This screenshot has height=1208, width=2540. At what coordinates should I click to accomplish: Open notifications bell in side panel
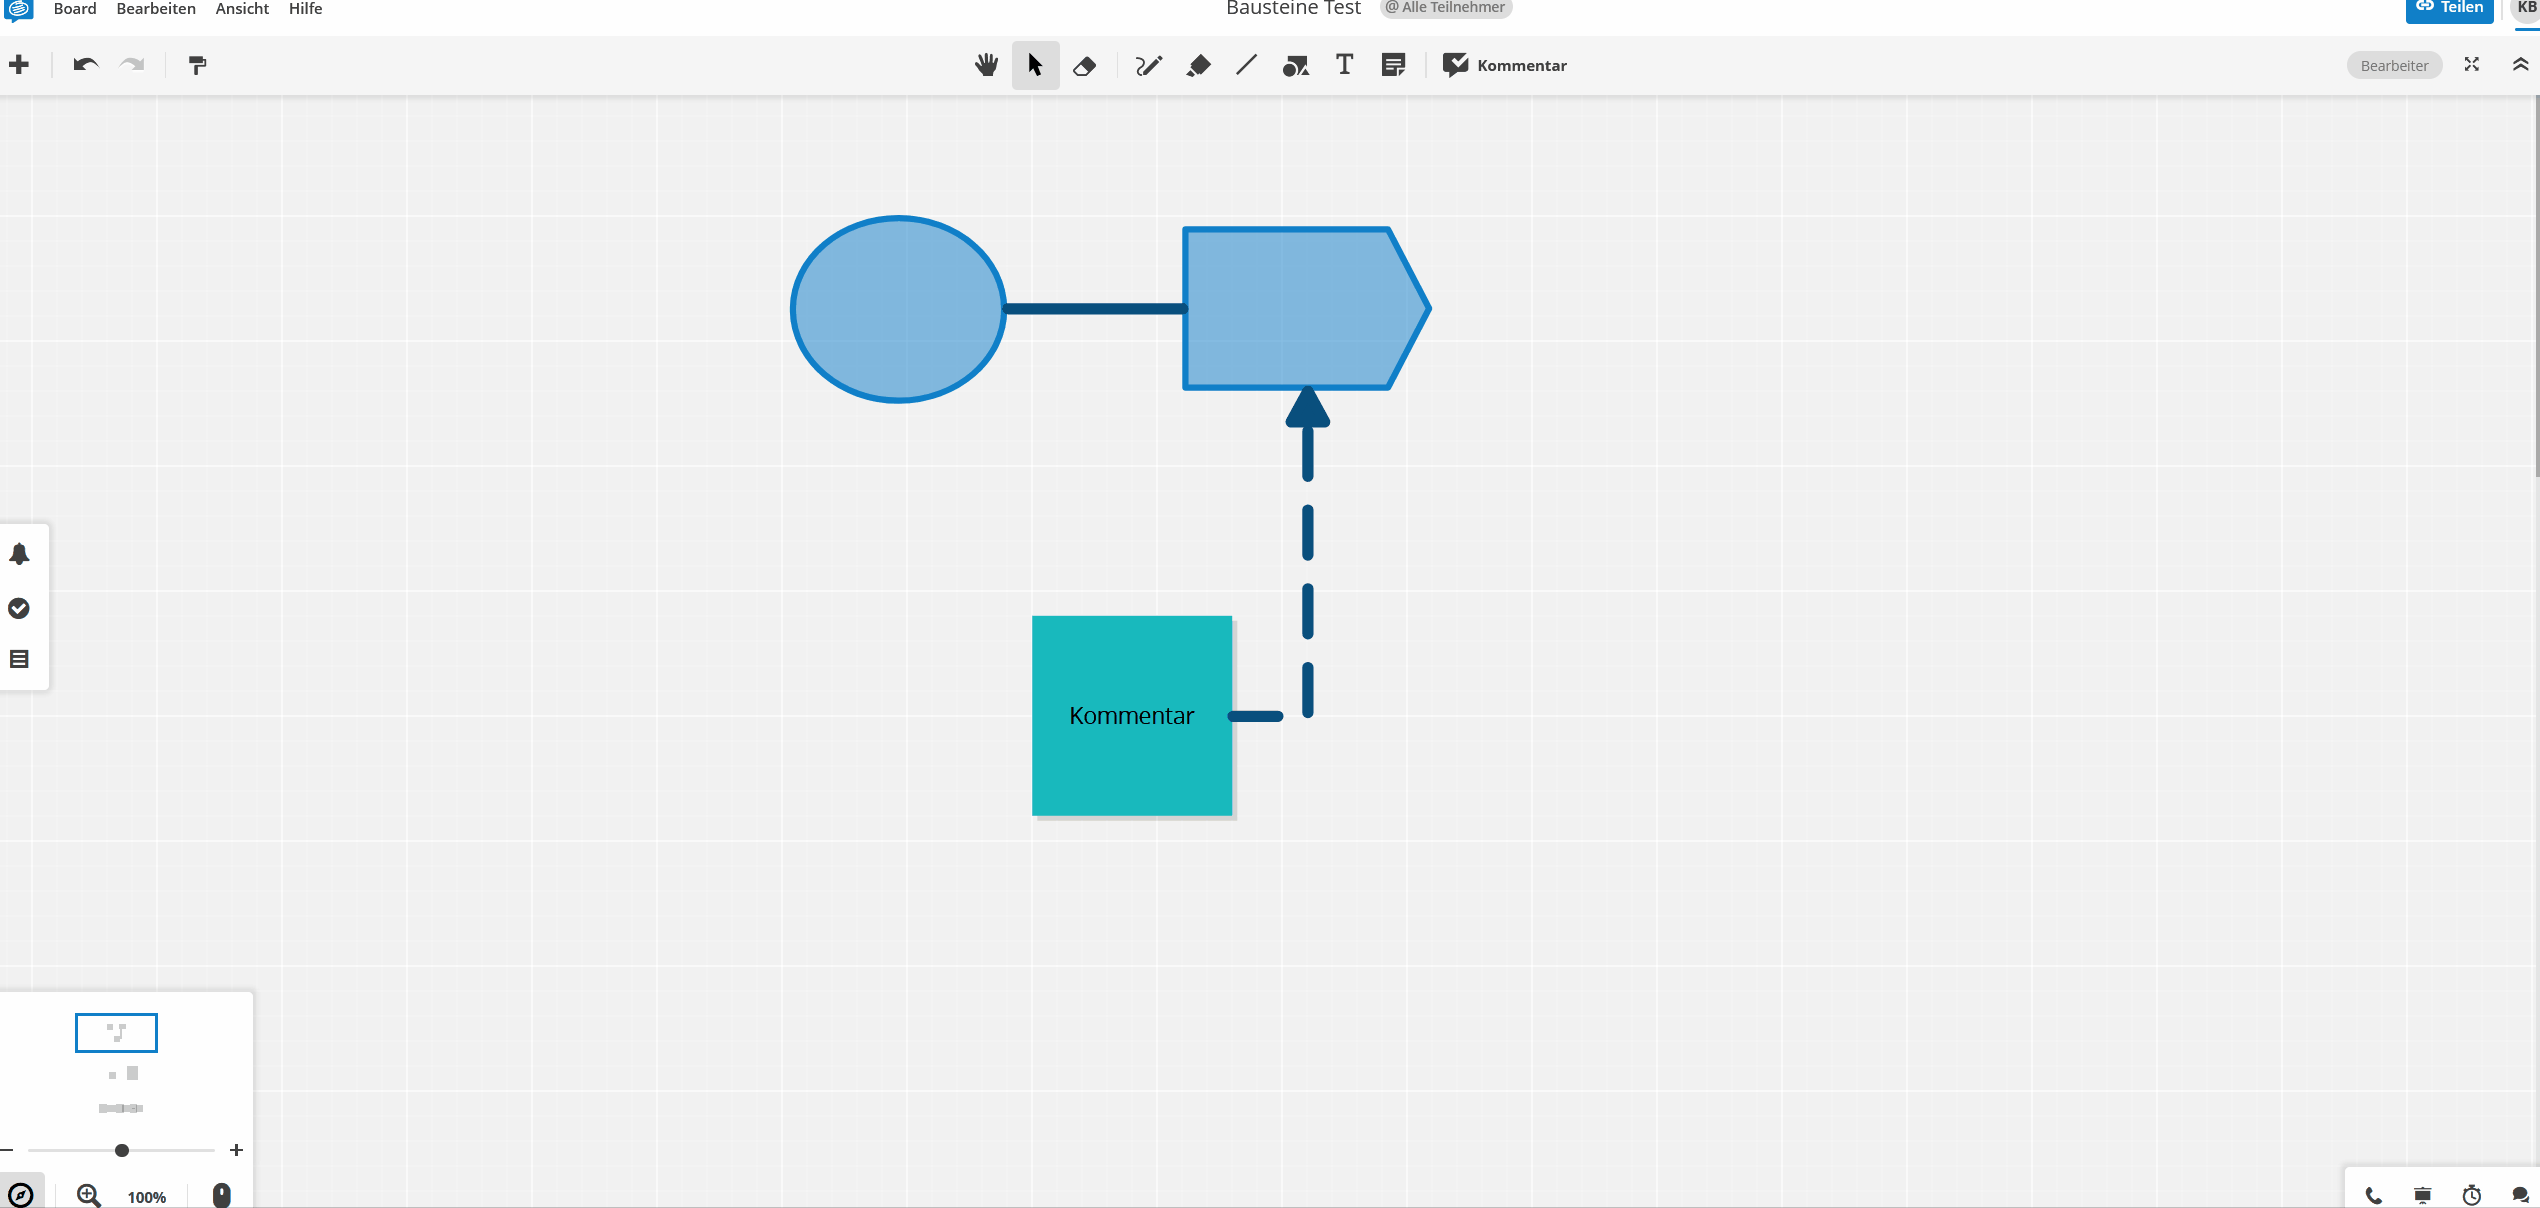[x=19, y=554]
